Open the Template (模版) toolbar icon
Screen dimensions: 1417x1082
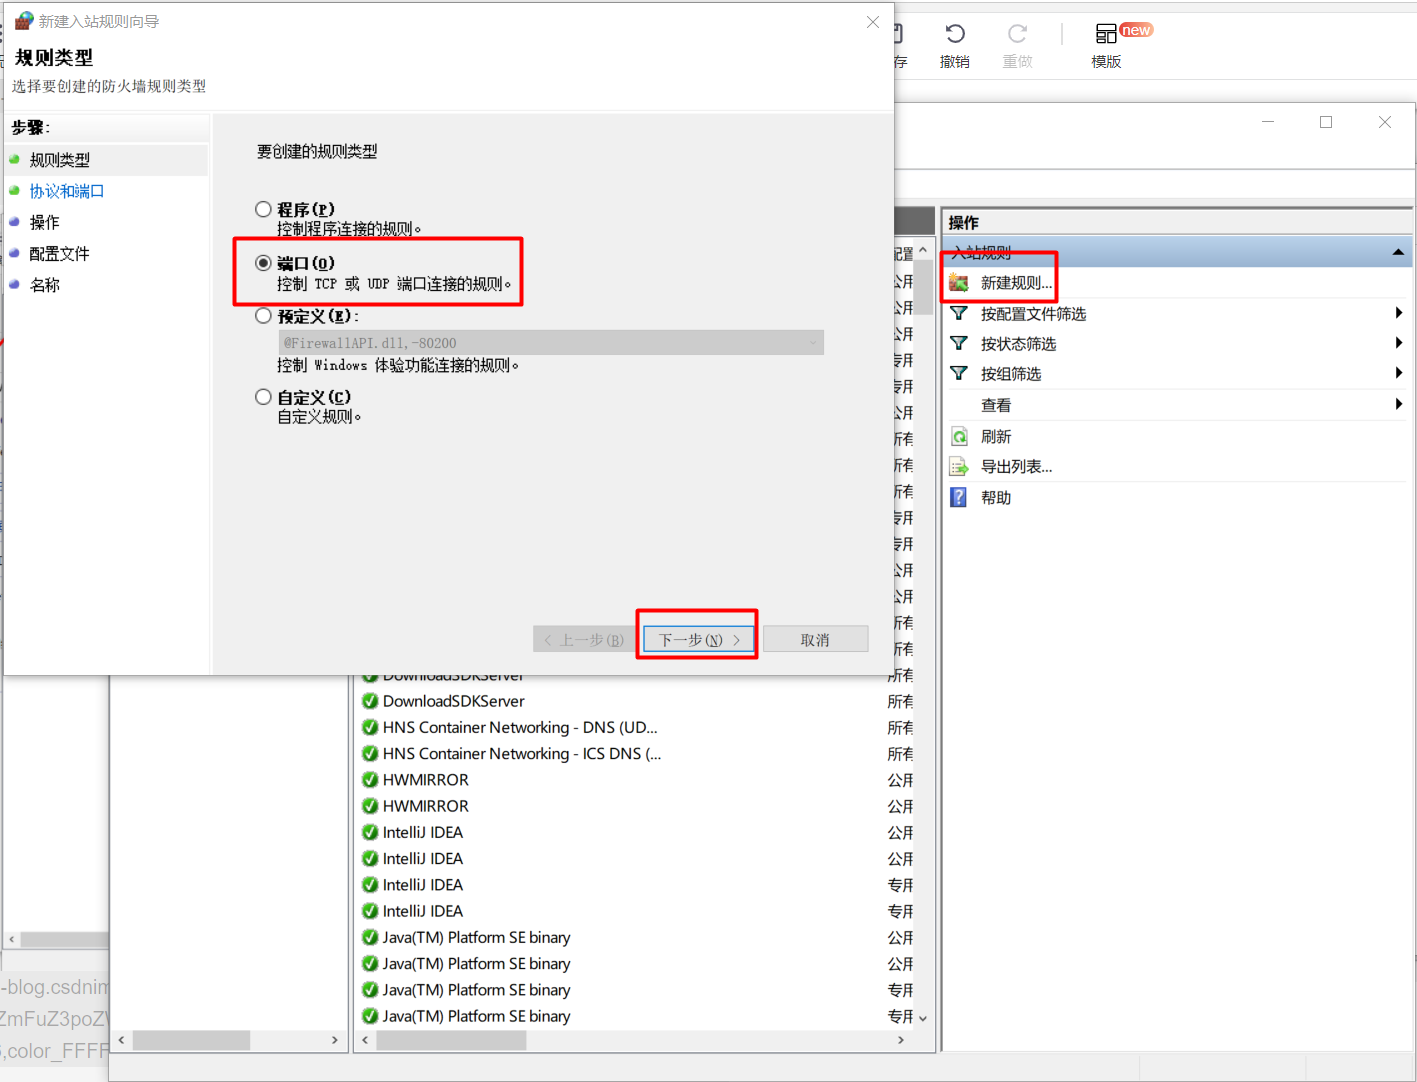[x=1106, y=34]
